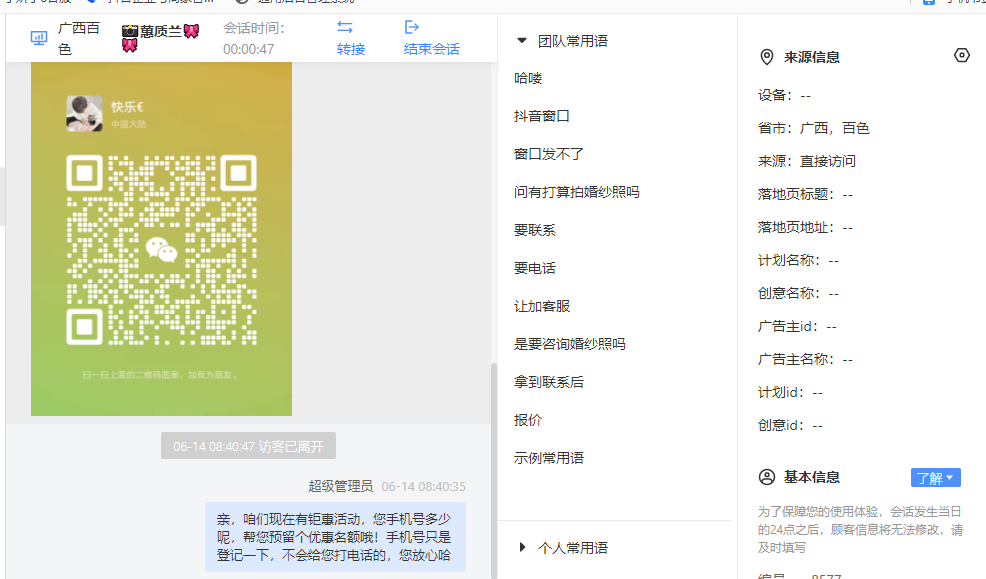This screenshot has height=579, width=986.
Task: Click the visitor location 广西百色
Action: 79,38
